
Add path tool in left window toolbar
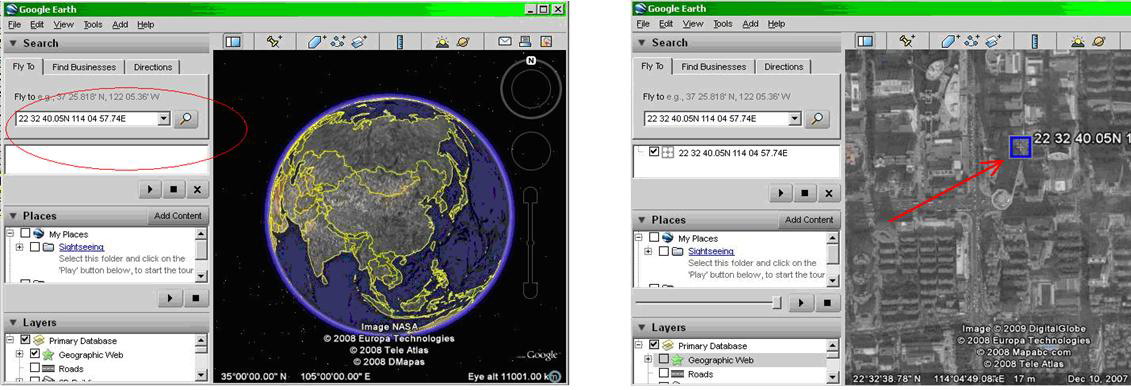tap(338, 42)
